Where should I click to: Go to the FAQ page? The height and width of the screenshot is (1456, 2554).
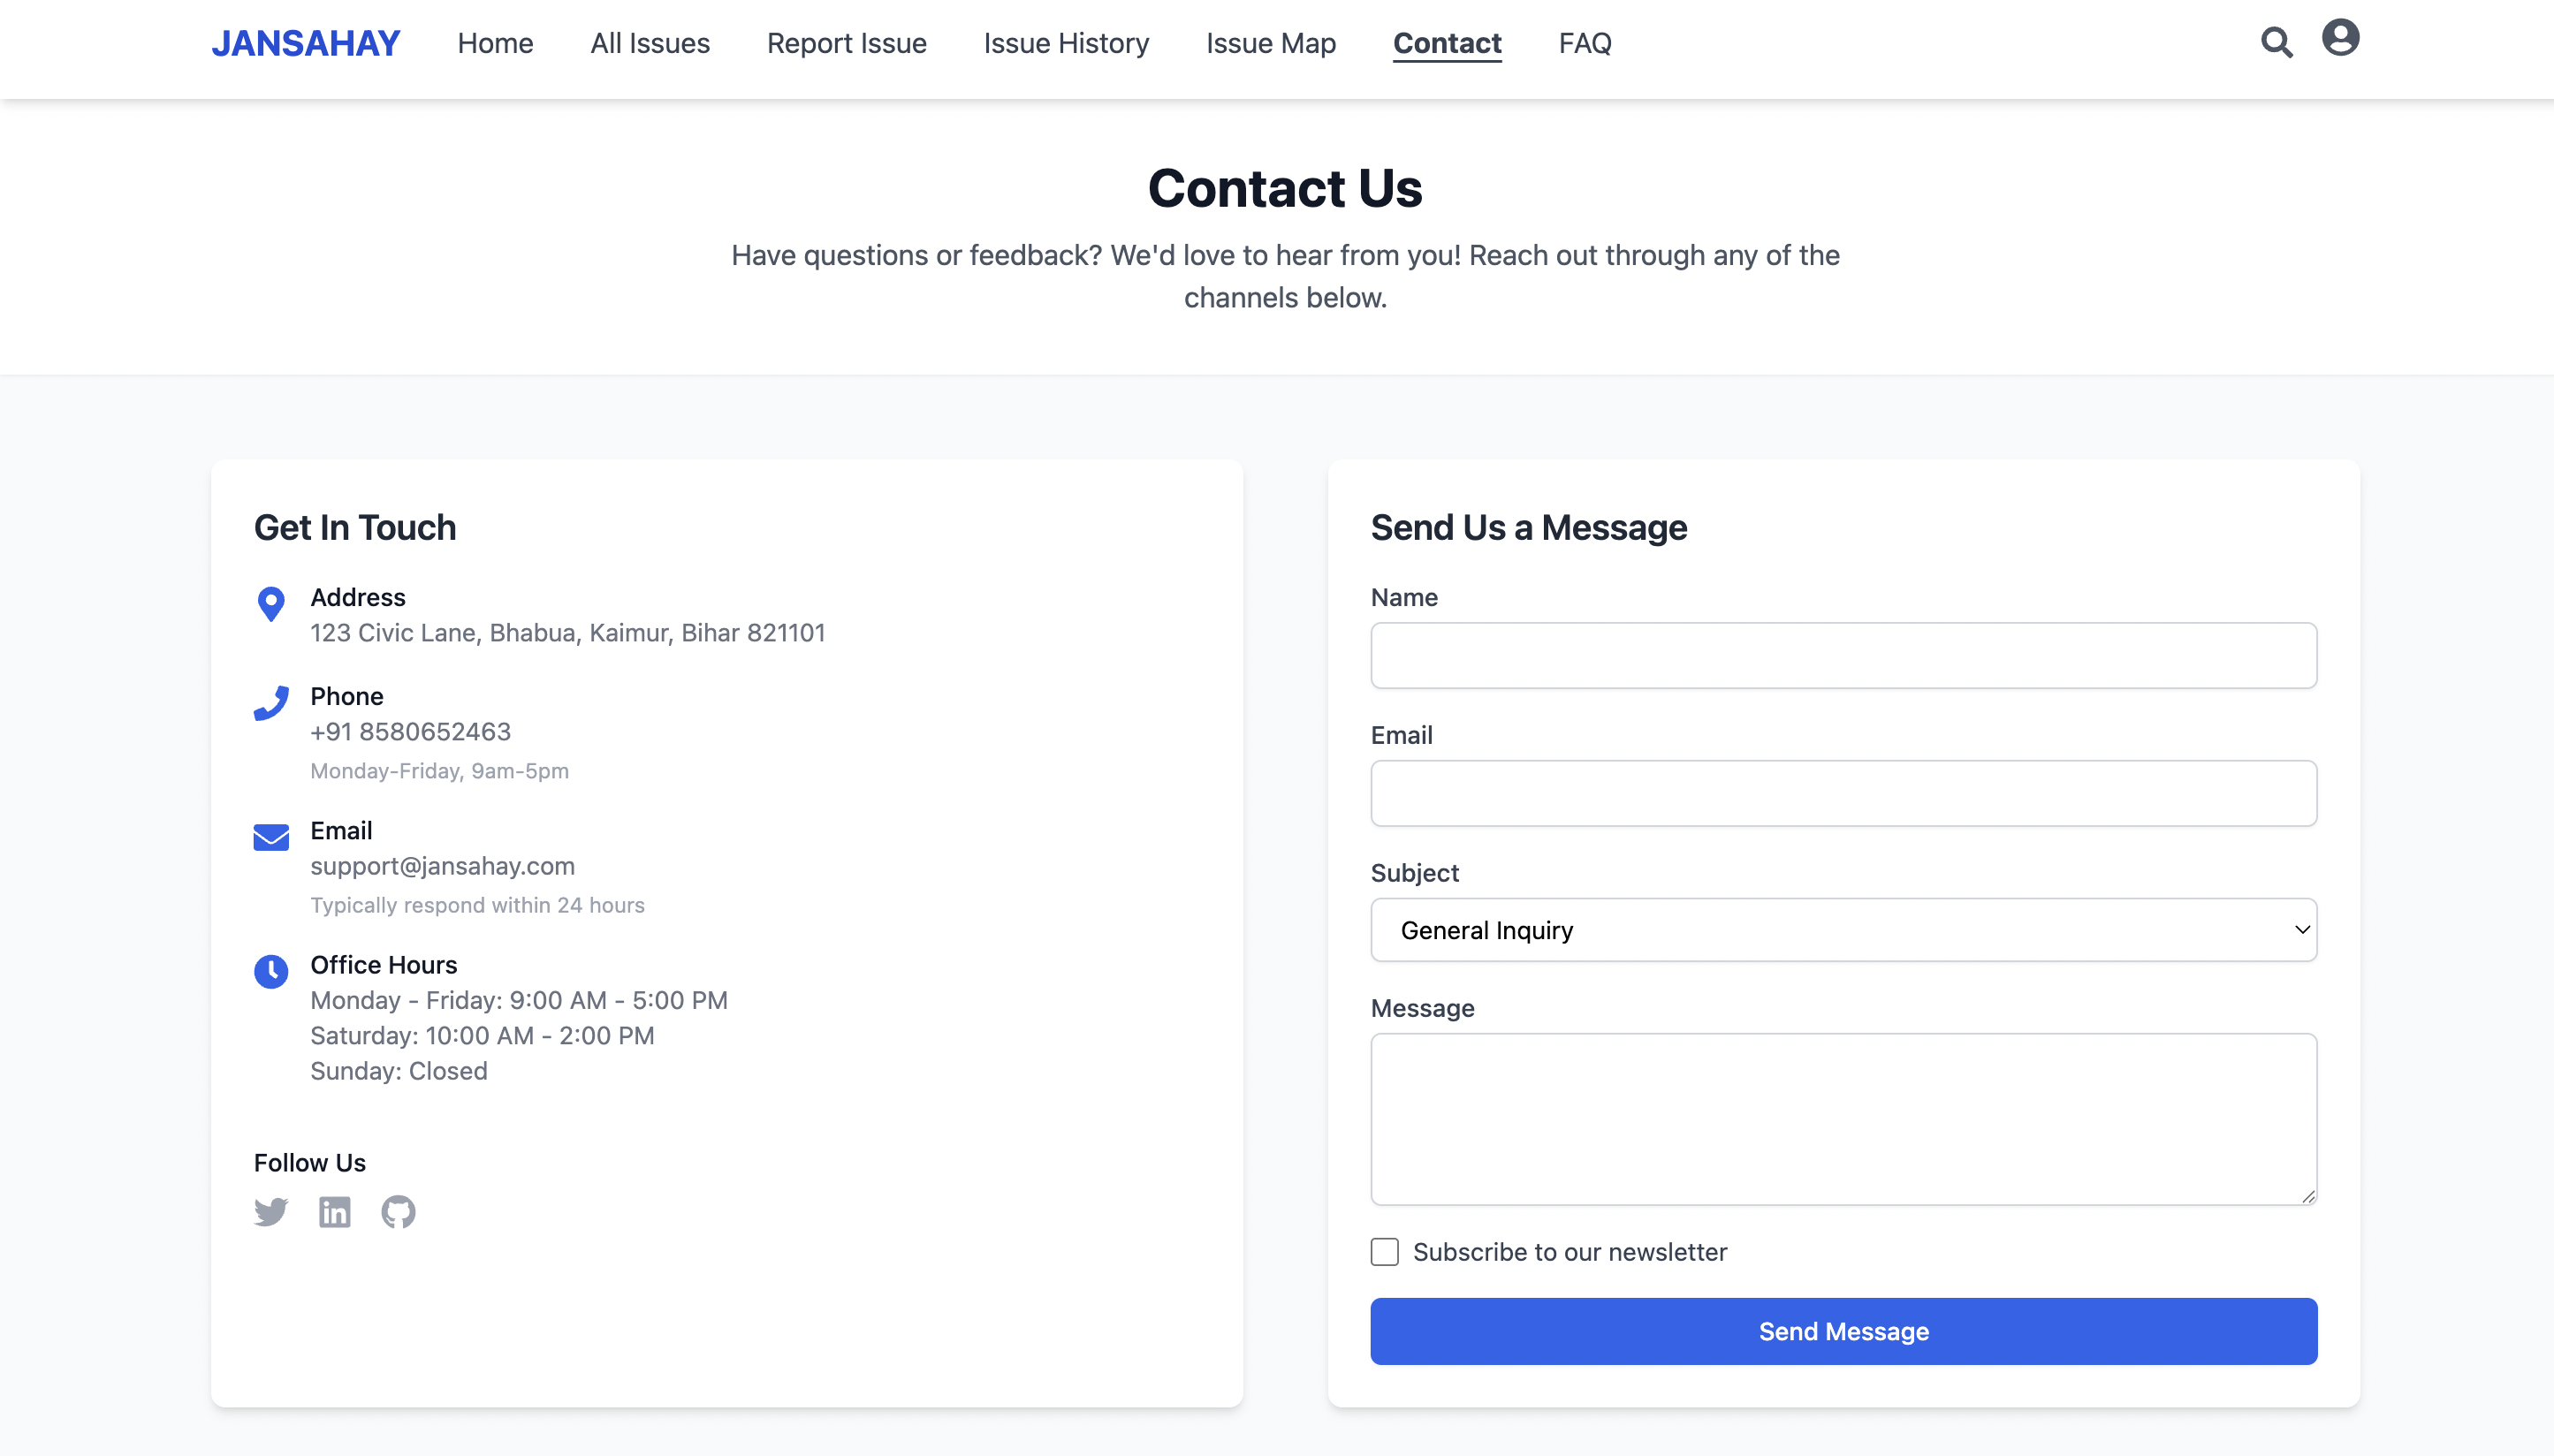pos(1584,43)
